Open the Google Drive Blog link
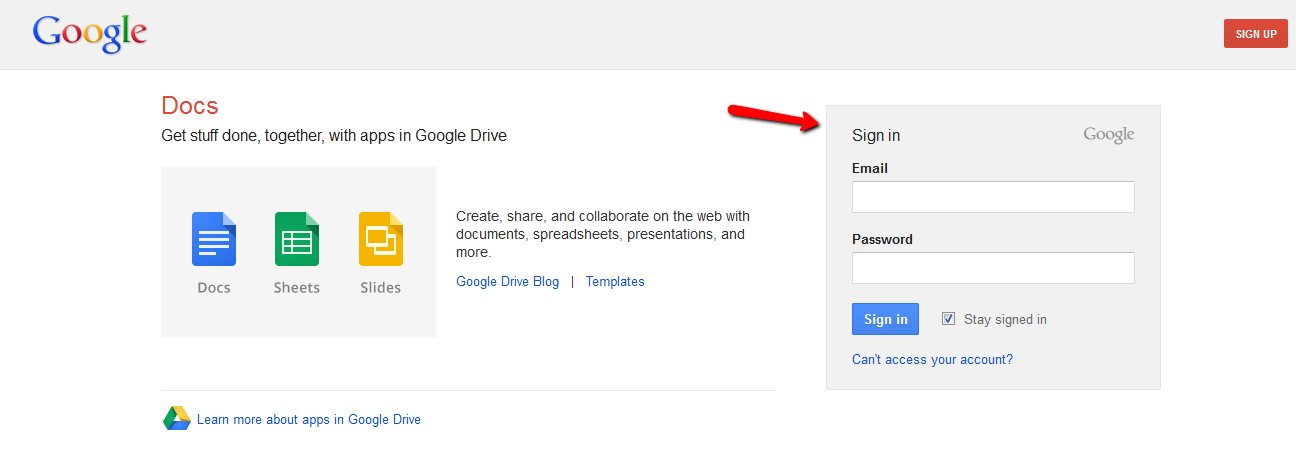Image resolution: width=1296 pixels, height=453 pixels. click(x=508, y=282)
